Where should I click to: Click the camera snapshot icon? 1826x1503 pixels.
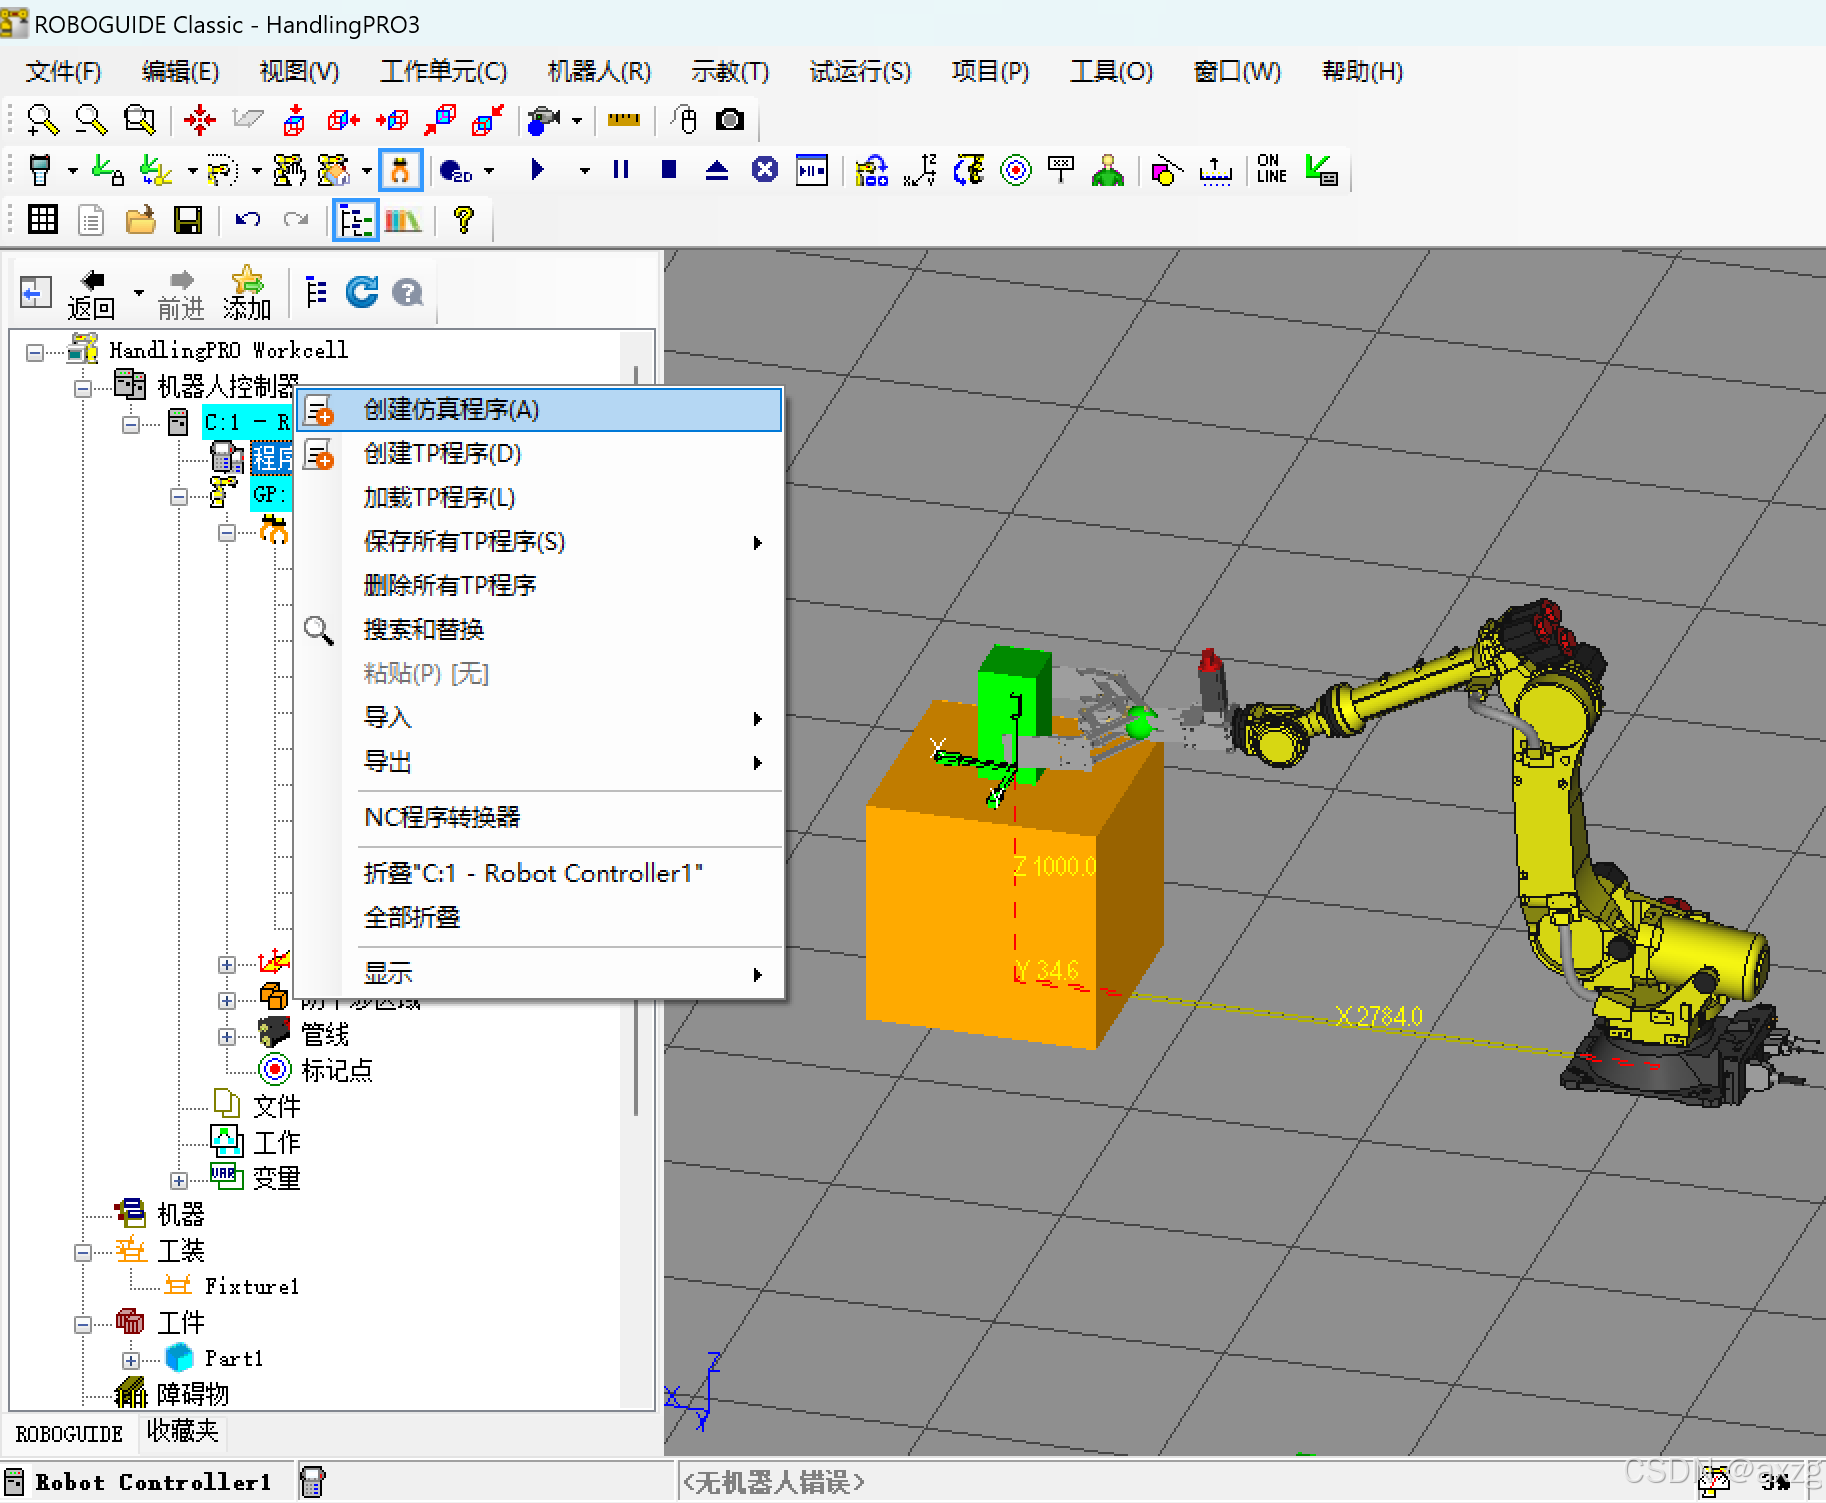730,120
